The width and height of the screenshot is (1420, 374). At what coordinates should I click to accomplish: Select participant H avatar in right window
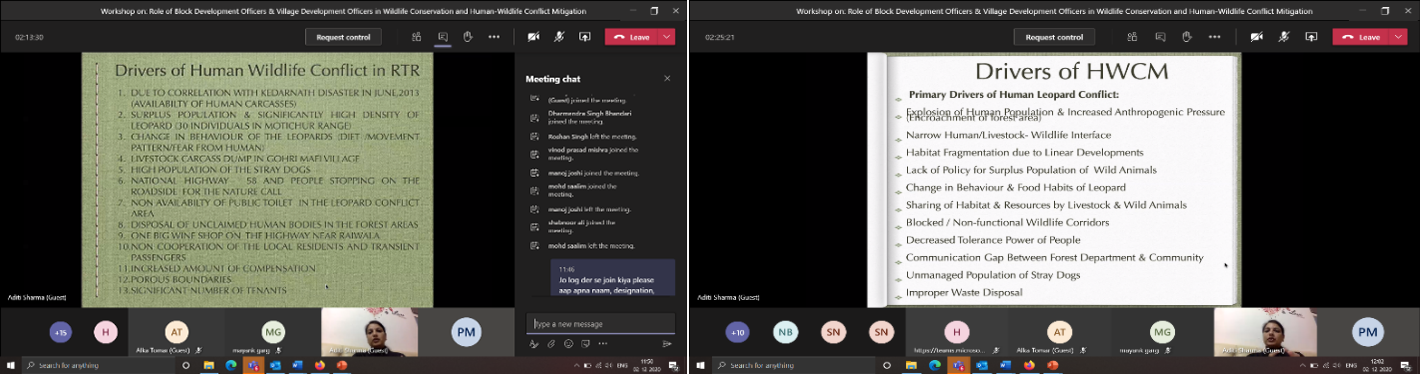(x=956, y=332)
